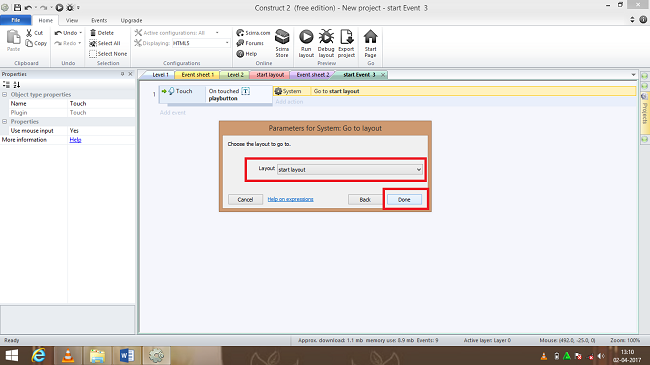
Task: Open the Level 2 tab
Action: pyautogui.click(x=235, y=75)
